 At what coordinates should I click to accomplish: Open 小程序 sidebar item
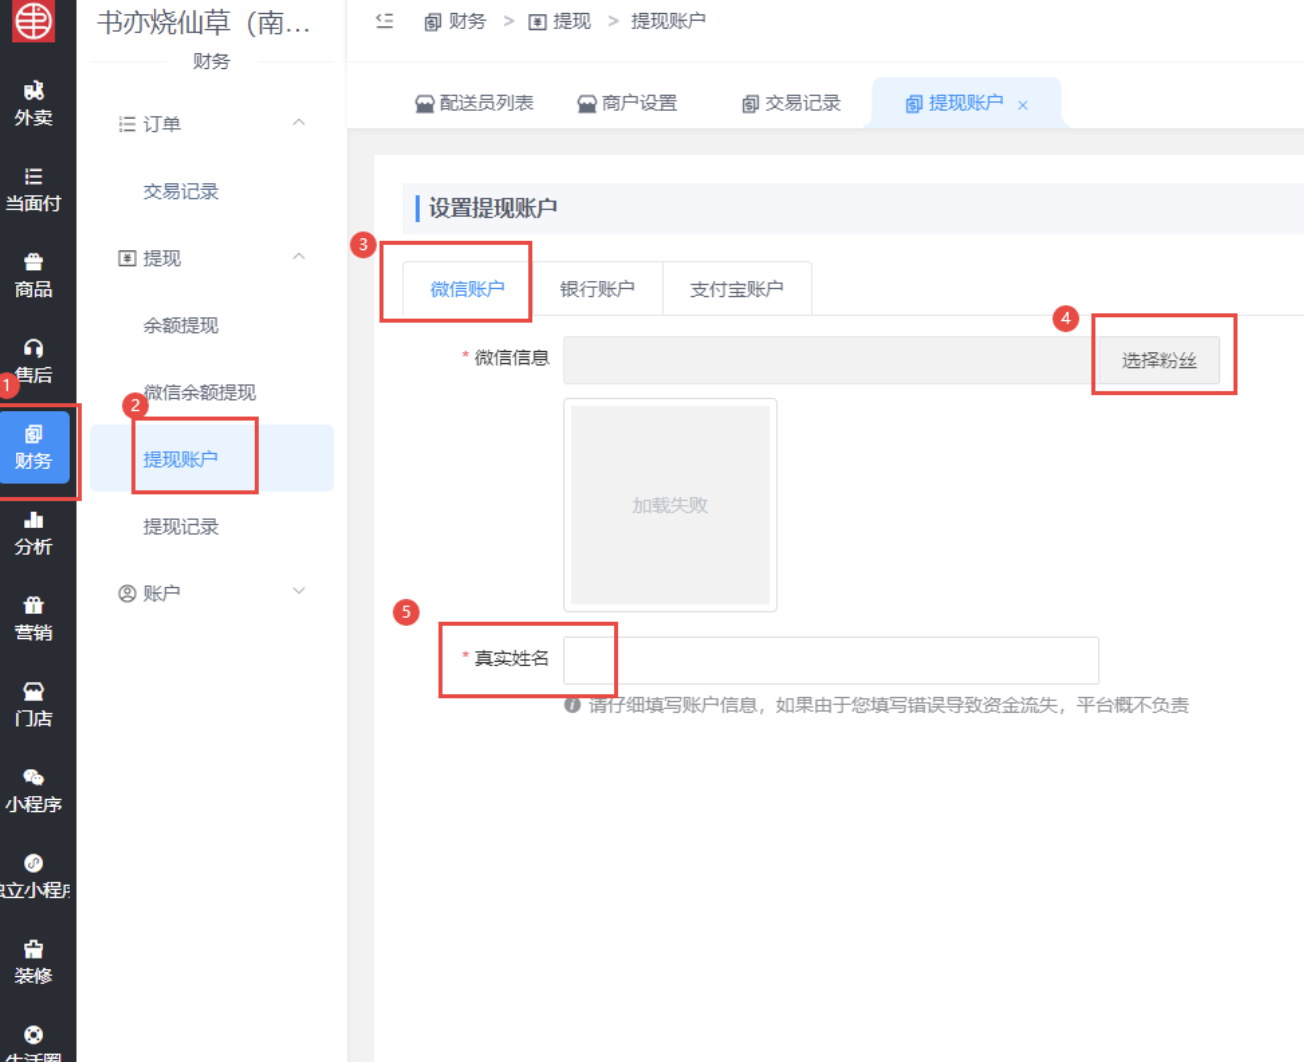pos(33,791)
